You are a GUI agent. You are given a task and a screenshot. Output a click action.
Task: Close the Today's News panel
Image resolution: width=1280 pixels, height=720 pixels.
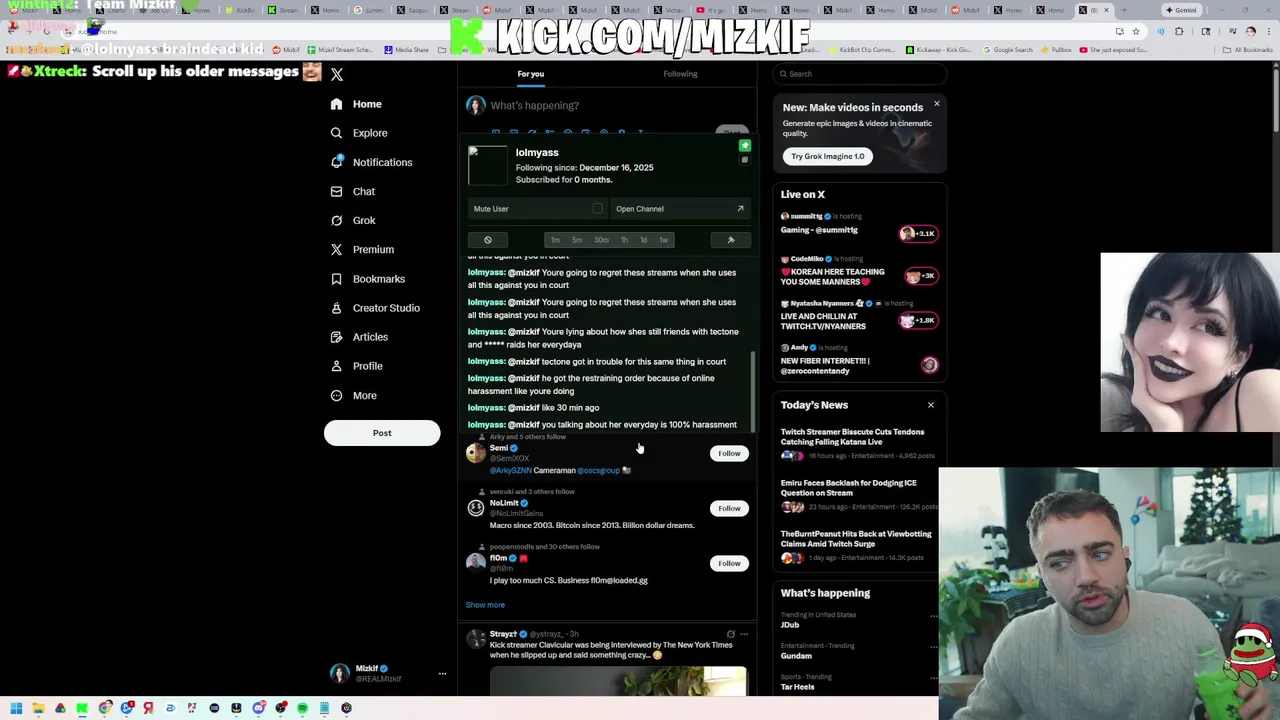931,405
